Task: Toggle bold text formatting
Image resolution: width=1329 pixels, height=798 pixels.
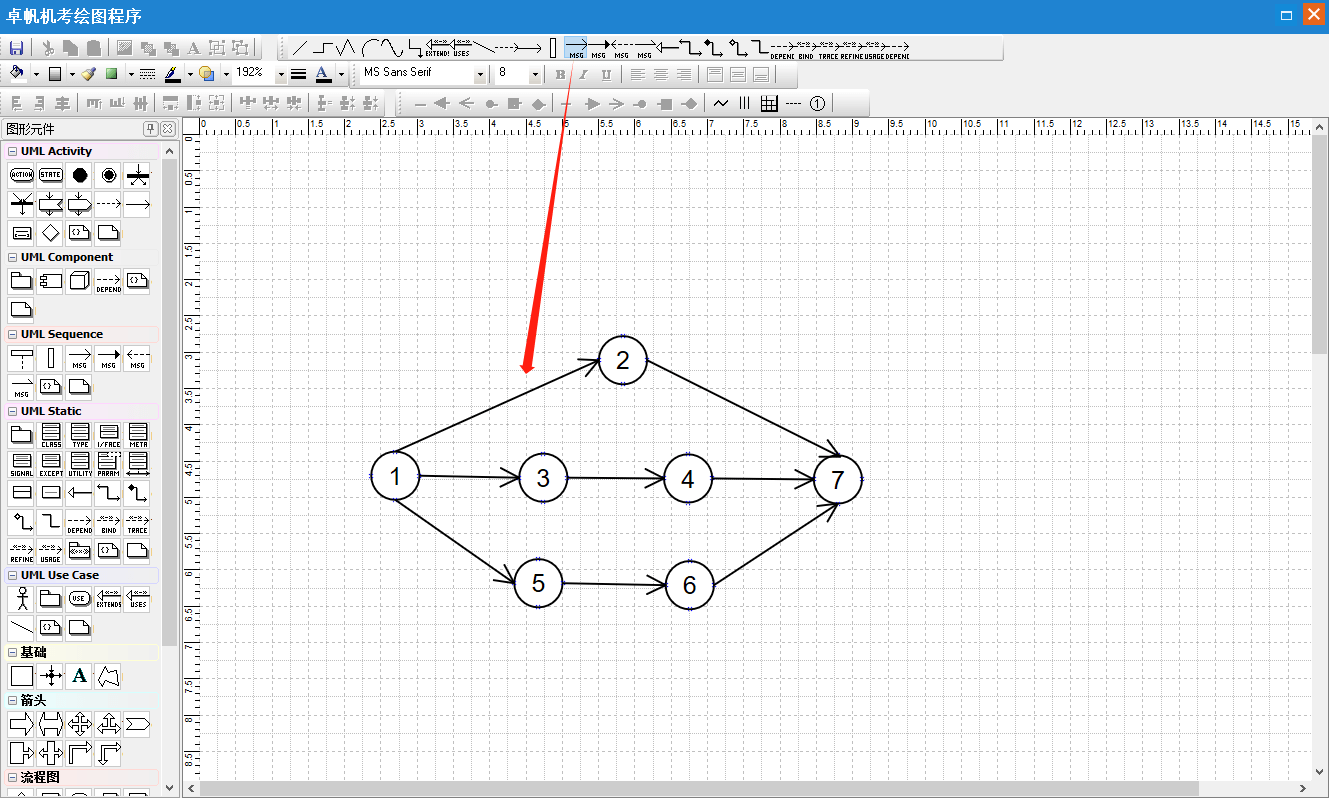Action: tap(560, 74)
